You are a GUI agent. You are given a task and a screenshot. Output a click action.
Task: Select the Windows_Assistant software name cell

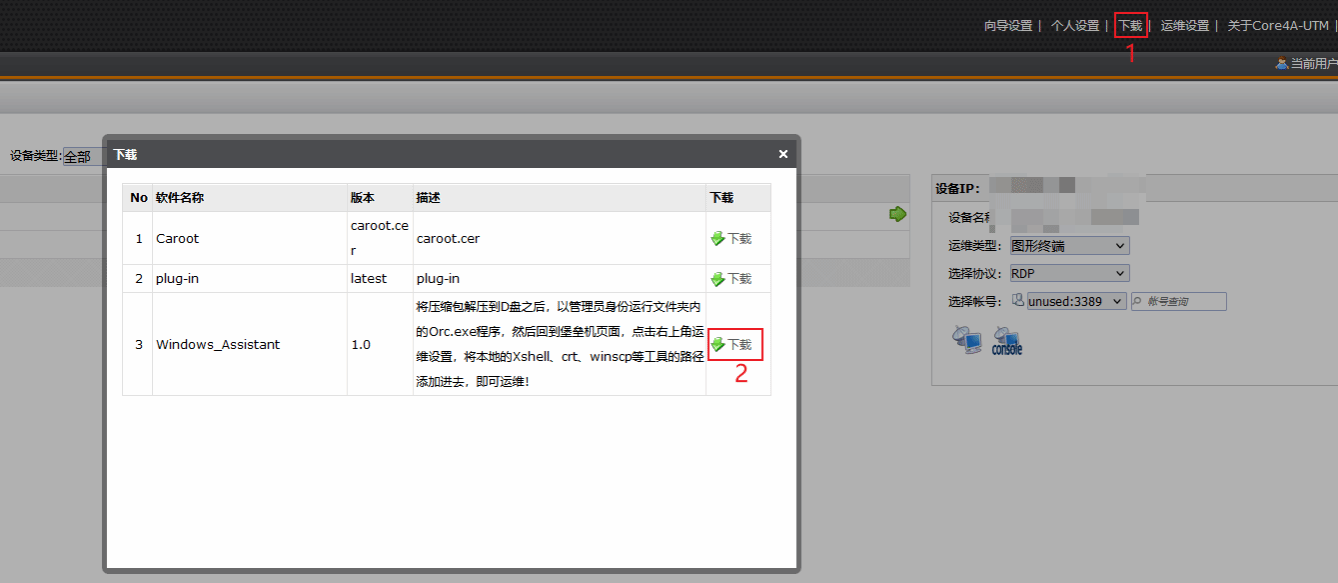[x=218, y=344]
